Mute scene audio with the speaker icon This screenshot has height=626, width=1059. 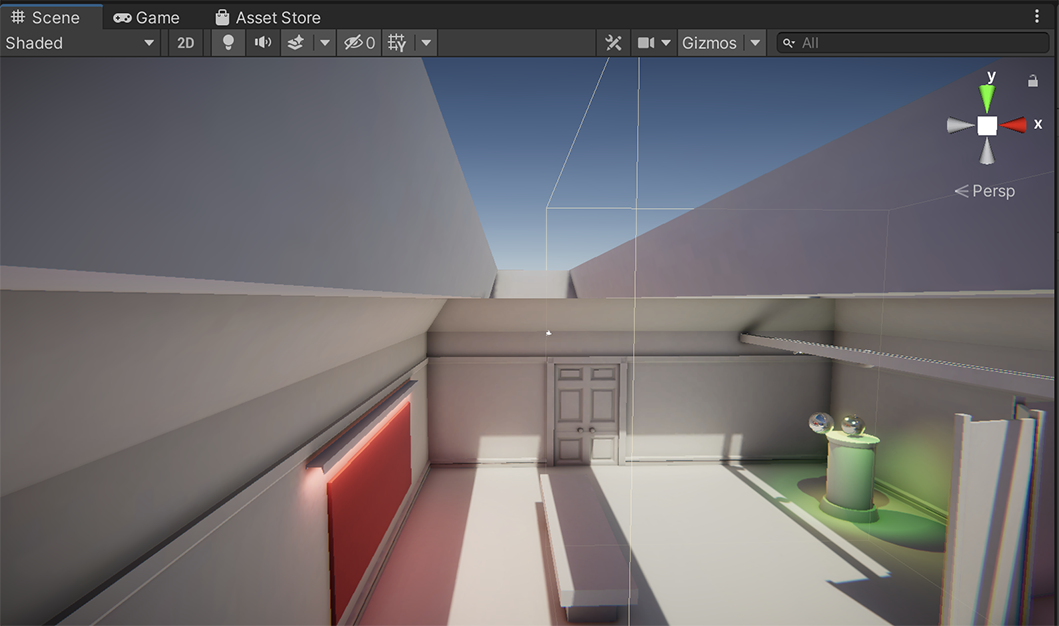pyautogui.click(x=262, y=43)
